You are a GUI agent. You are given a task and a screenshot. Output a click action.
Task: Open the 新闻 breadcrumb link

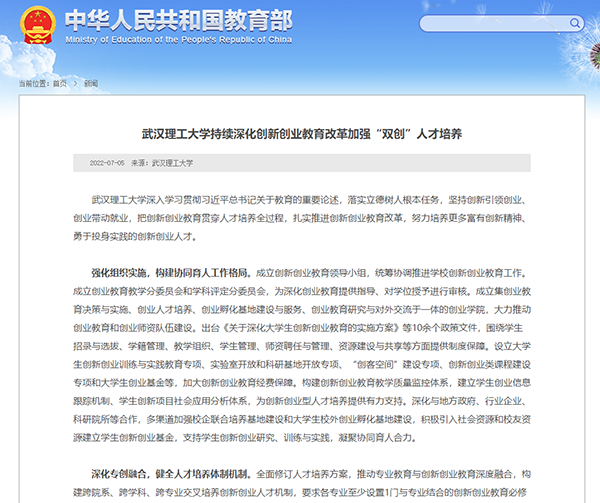click(x=91, y=83)
